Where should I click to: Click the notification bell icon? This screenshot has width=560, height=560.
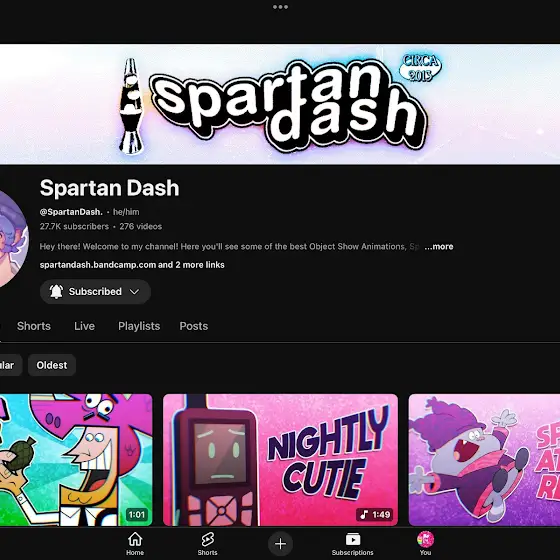(x=56, y=291)
